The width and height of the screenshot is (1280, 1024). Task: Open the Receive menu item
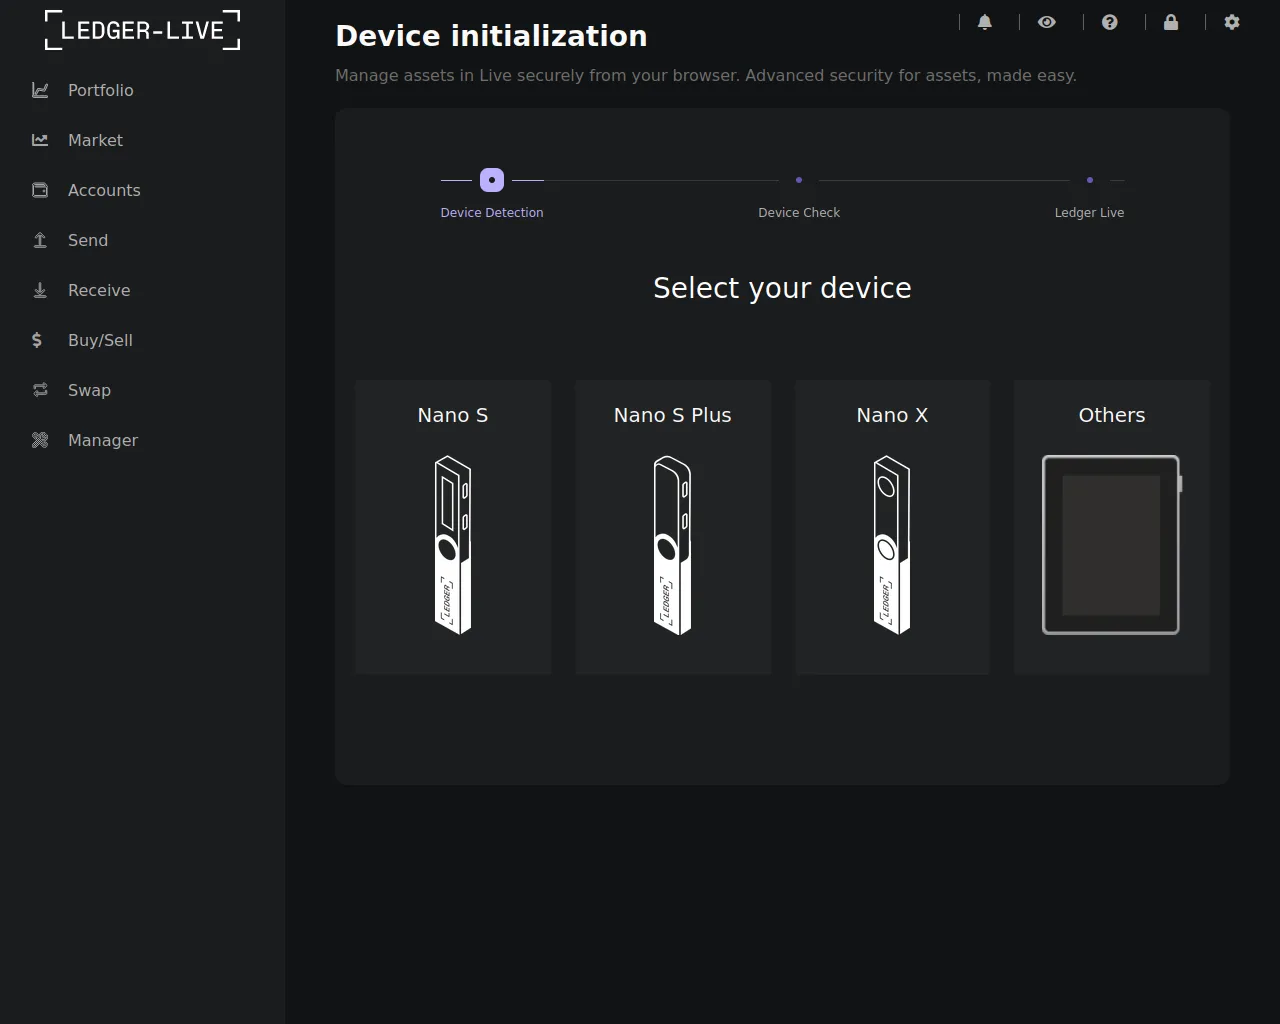[98, 290]
